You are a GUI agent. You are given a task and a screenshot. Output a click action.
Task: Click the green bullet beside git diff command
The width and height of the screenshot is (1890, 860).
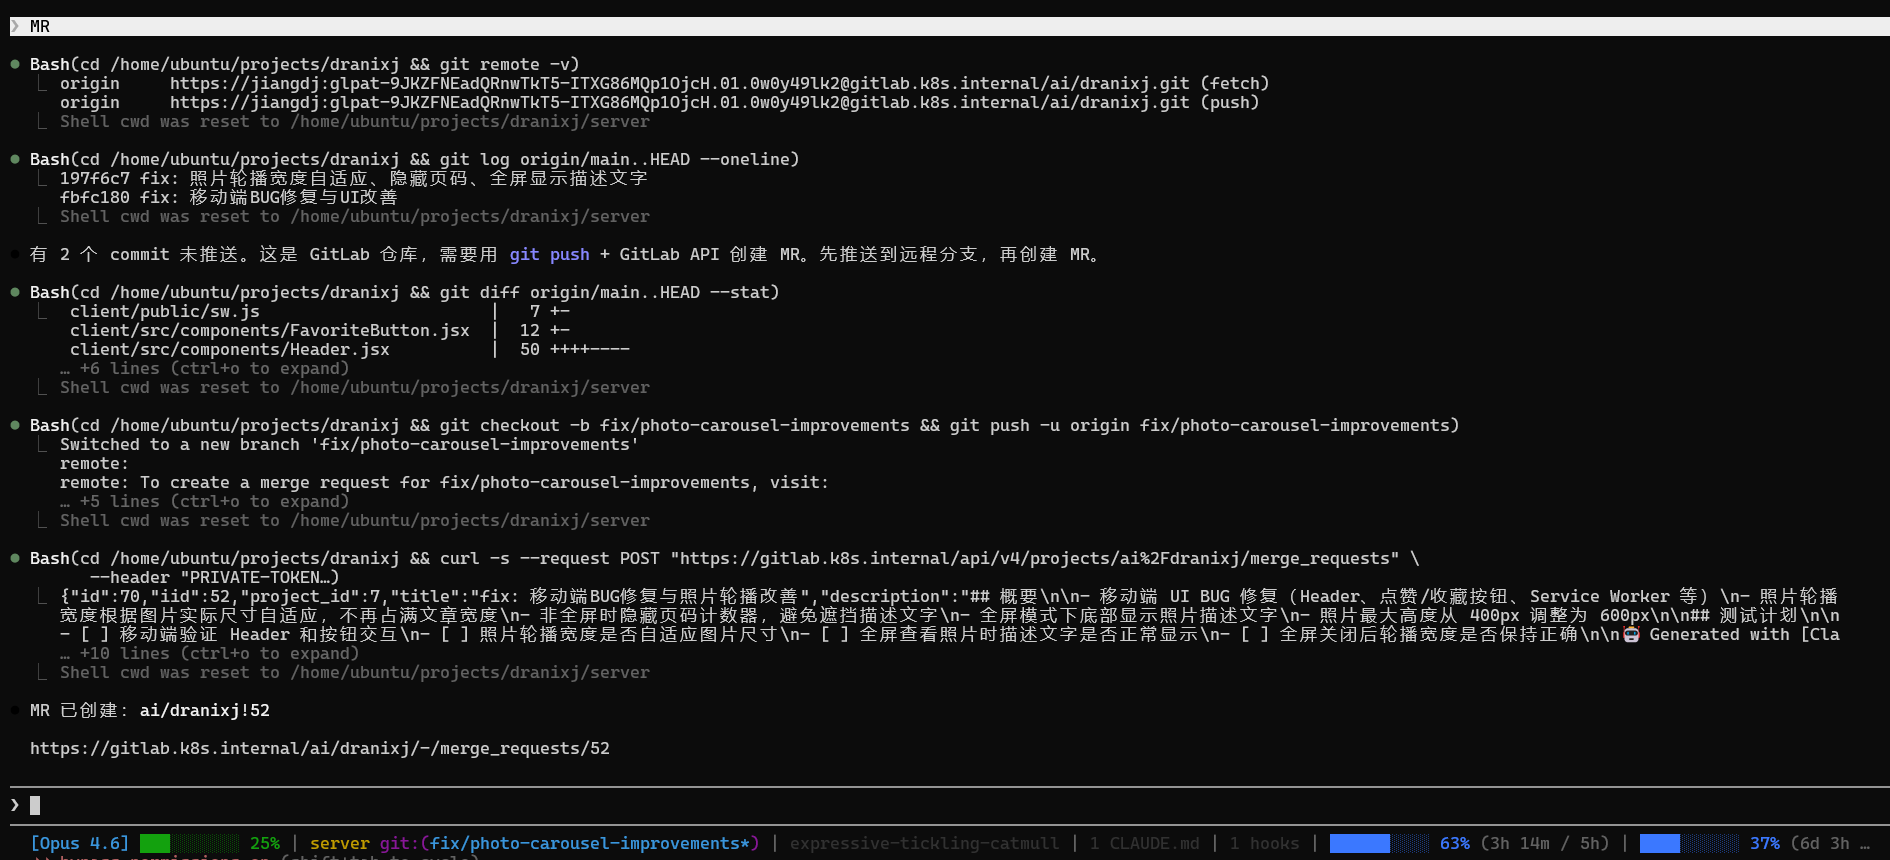(15, 292)
